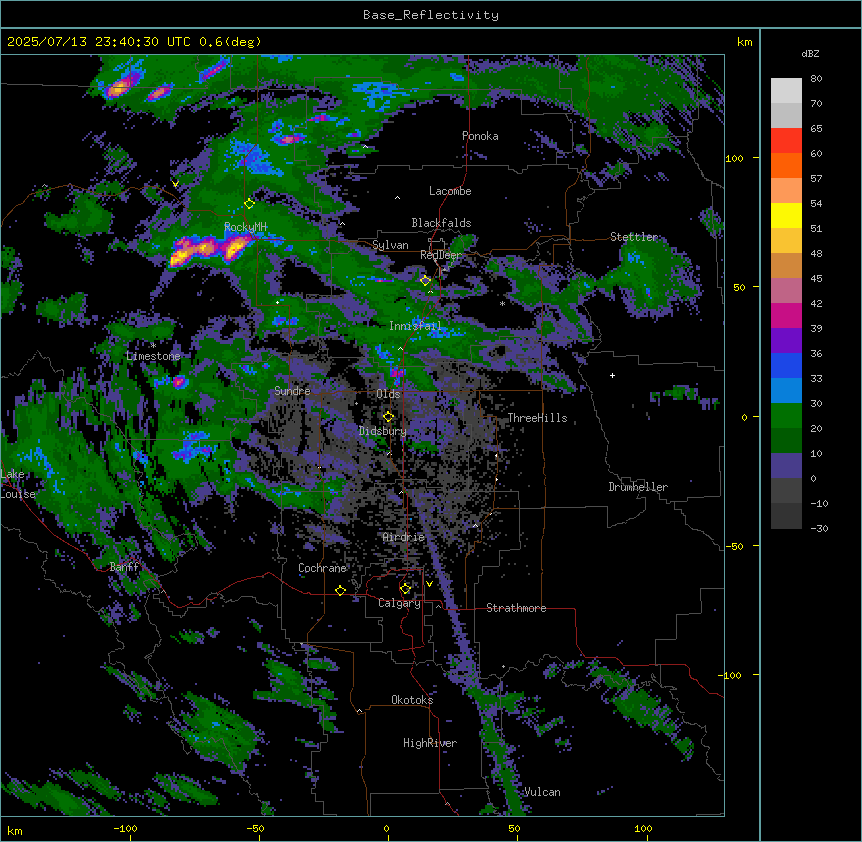The width and height of the screenshot is (862, 842).
Task: Select the yellow diamond marker beneath RedDeer label
Action: [x=425, y=280]
